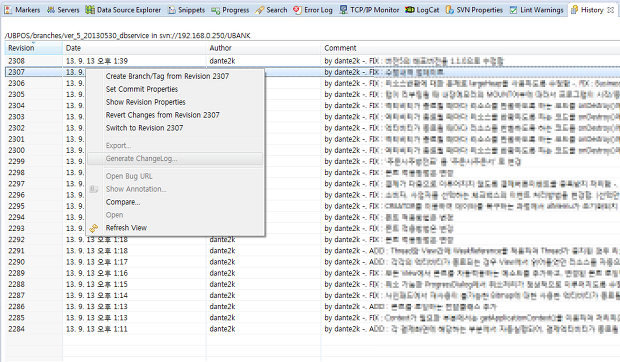Switch to the Search tab
Image resolution: width=620 pixels, height=362 pixels.
pyautogui.click(x=272, y=10)
